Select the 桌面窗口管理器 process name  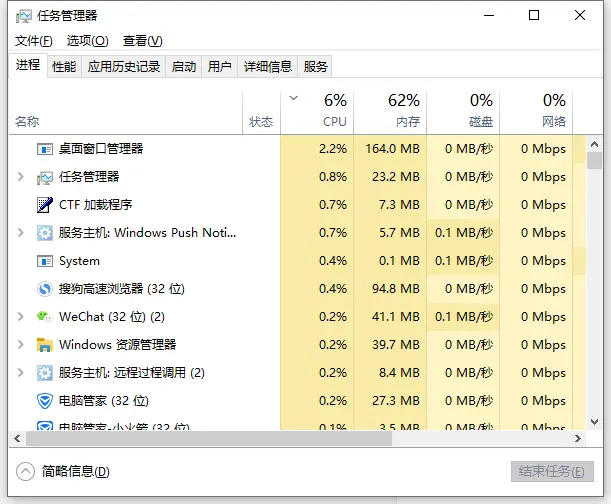[x=101, y=149]
